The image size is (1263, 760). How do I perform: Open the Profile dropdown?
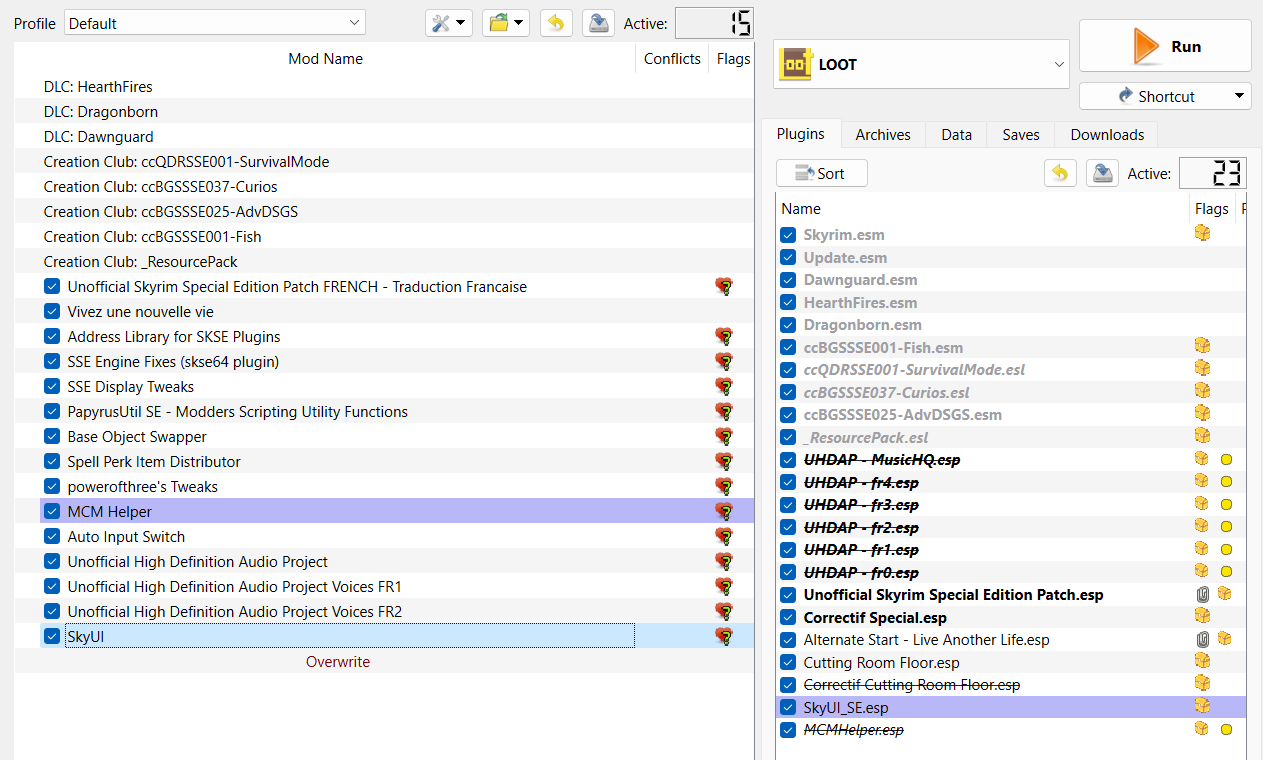(x=215, y=23)
